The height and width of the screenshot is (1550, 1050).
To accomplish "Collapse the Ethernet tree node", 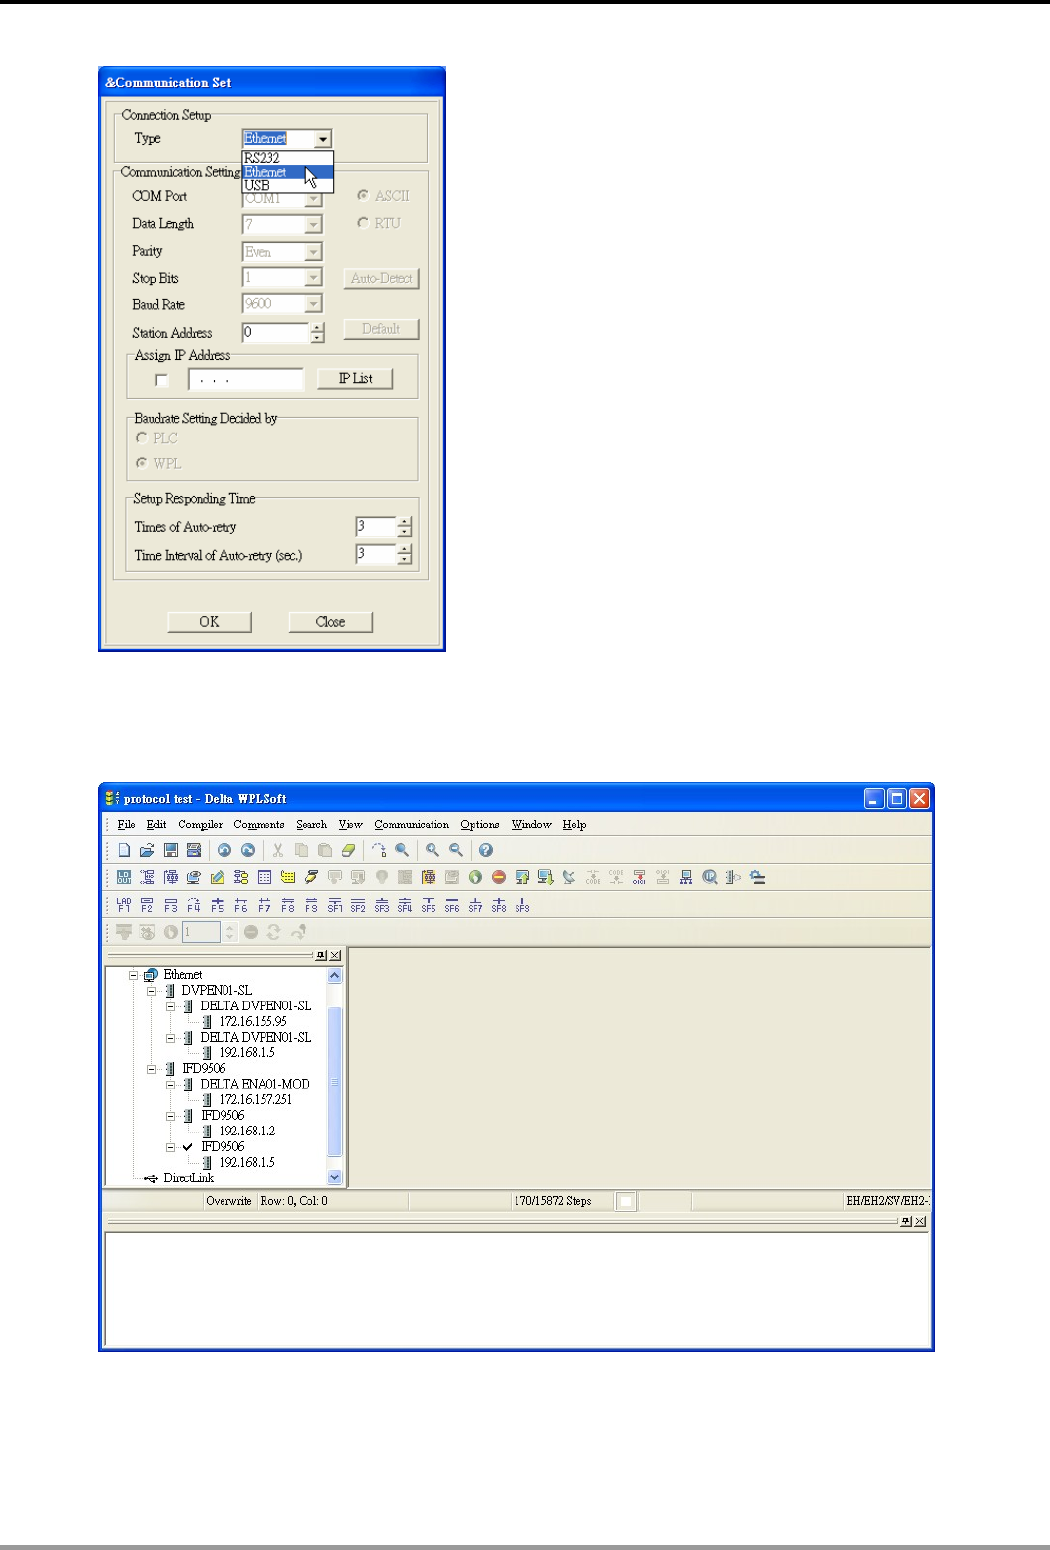I will click(x=133, y=975).
